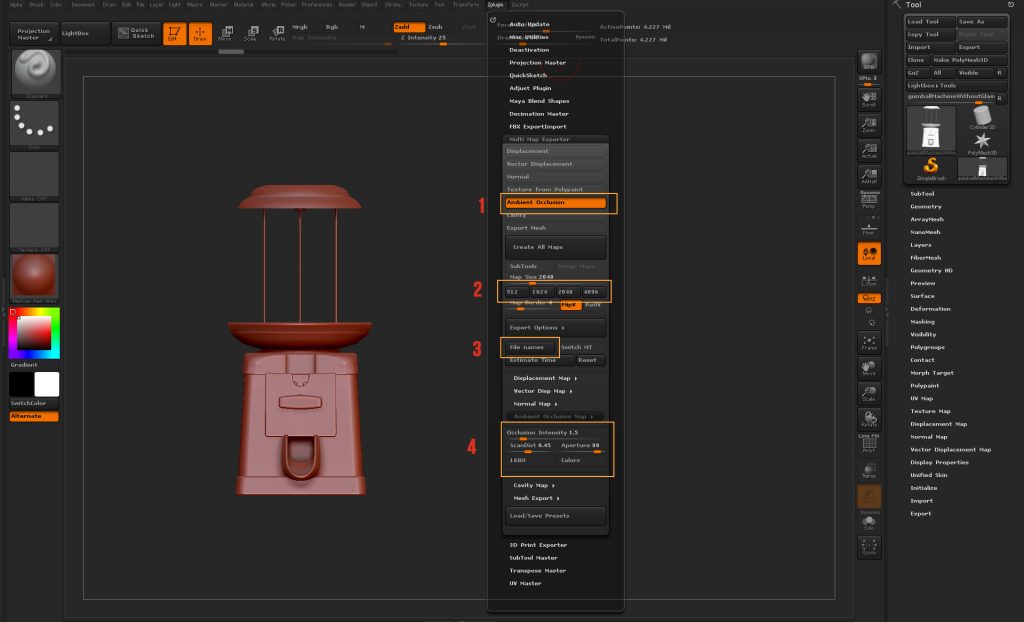The height and width of the screenshot is (622, 1024).
Task: Select the Cylinder3D tool thumbnail
Action: (981, 116)
